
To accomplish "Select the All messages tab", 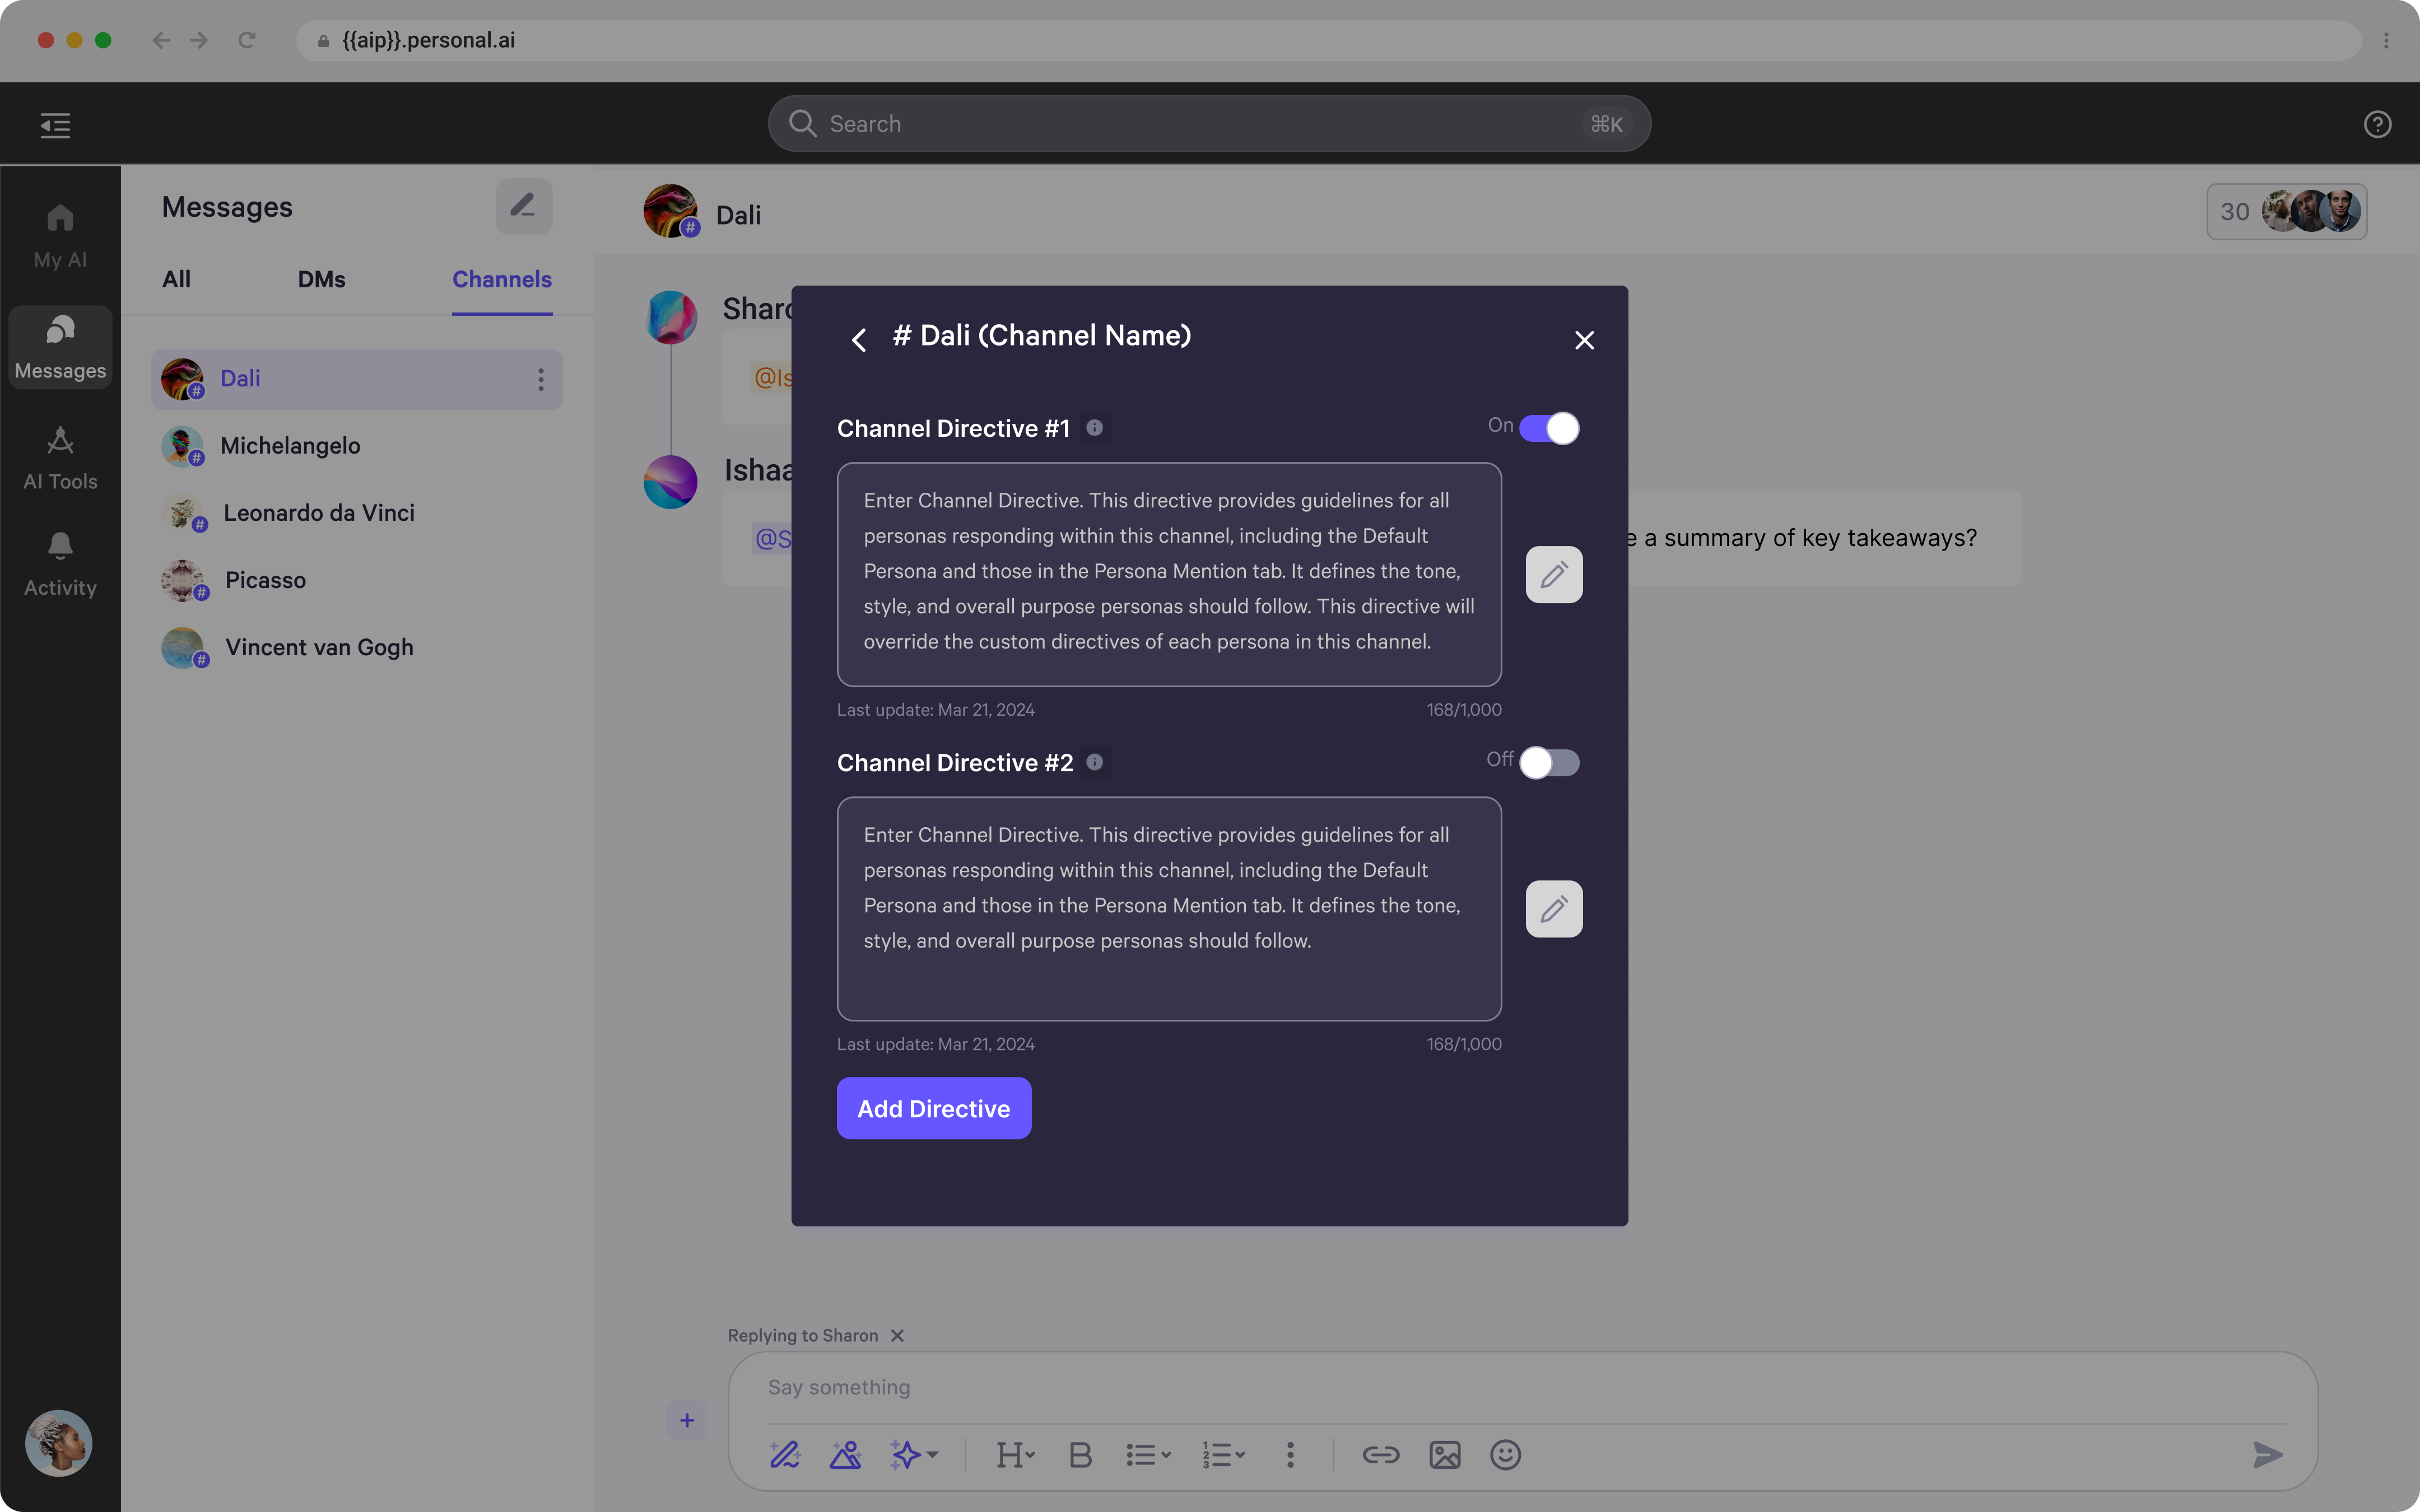I will pos(176,279).
